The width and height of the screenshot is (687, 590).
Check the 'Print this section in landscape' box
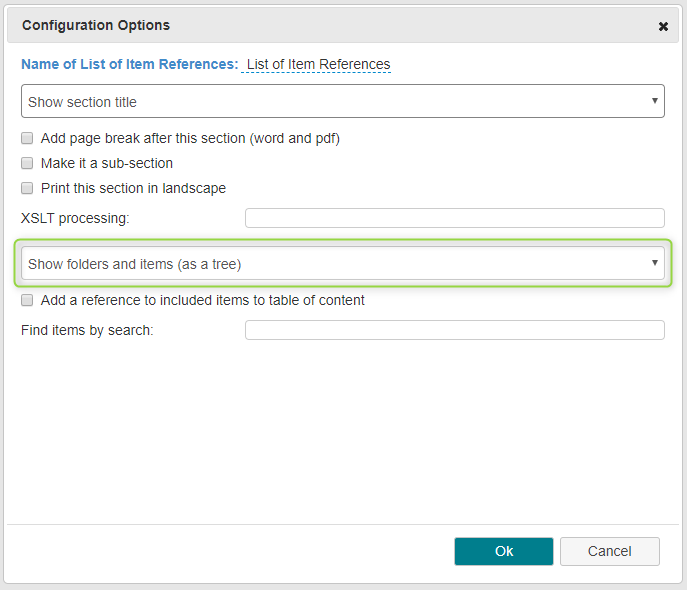[x=27, y=188]
